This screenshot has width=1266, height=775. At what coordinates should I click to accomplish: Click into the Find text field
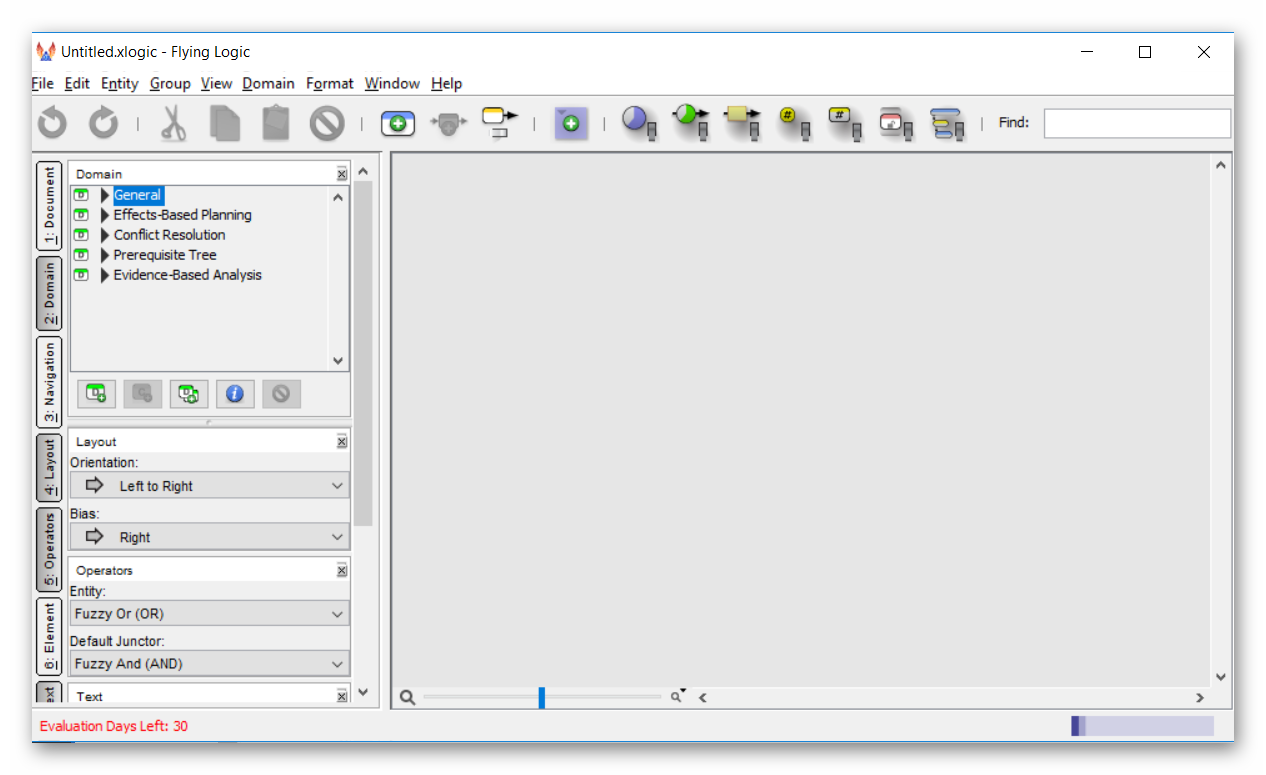1136,123
